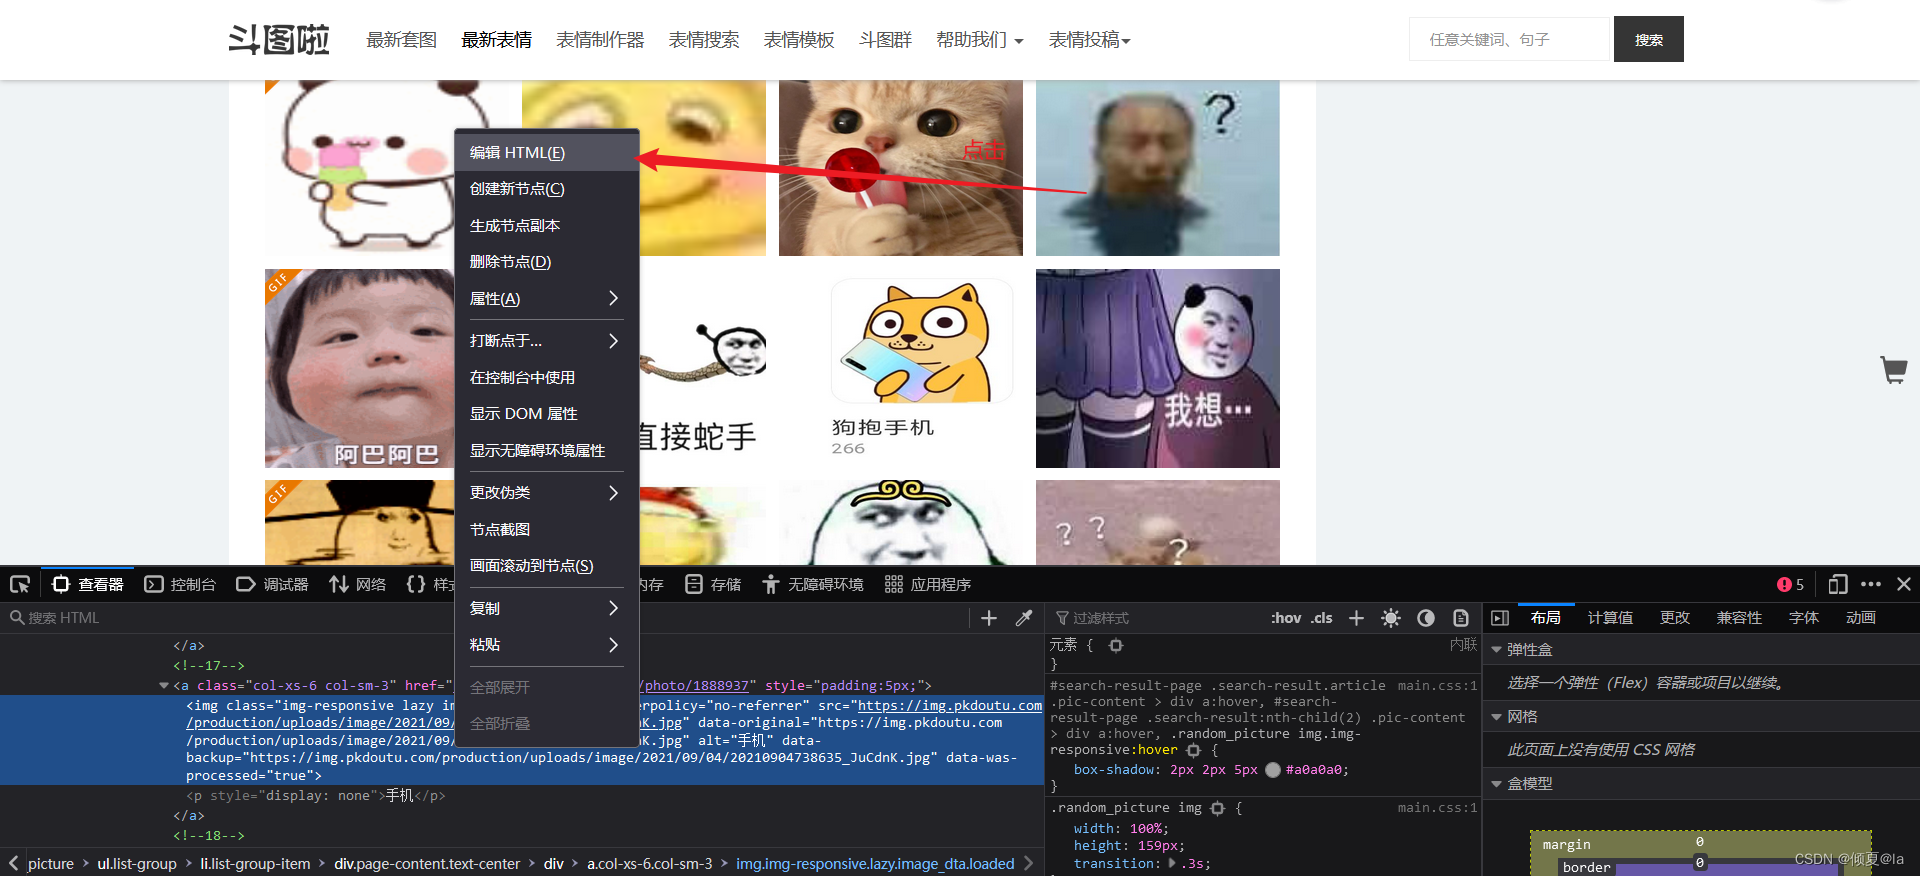1920x876 pixels.
Task: Choose 删除节点(D) from context menu
Action: click(x=547, y=262)
